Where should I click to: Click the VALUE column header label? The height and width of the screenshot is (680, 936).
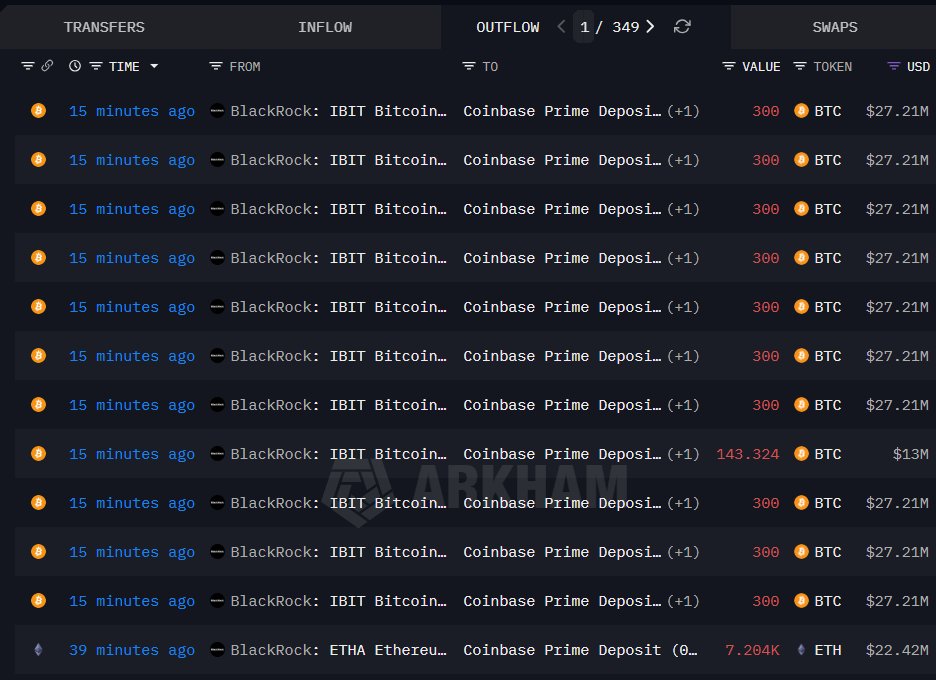pyautogui.click(x=761, y=66)
